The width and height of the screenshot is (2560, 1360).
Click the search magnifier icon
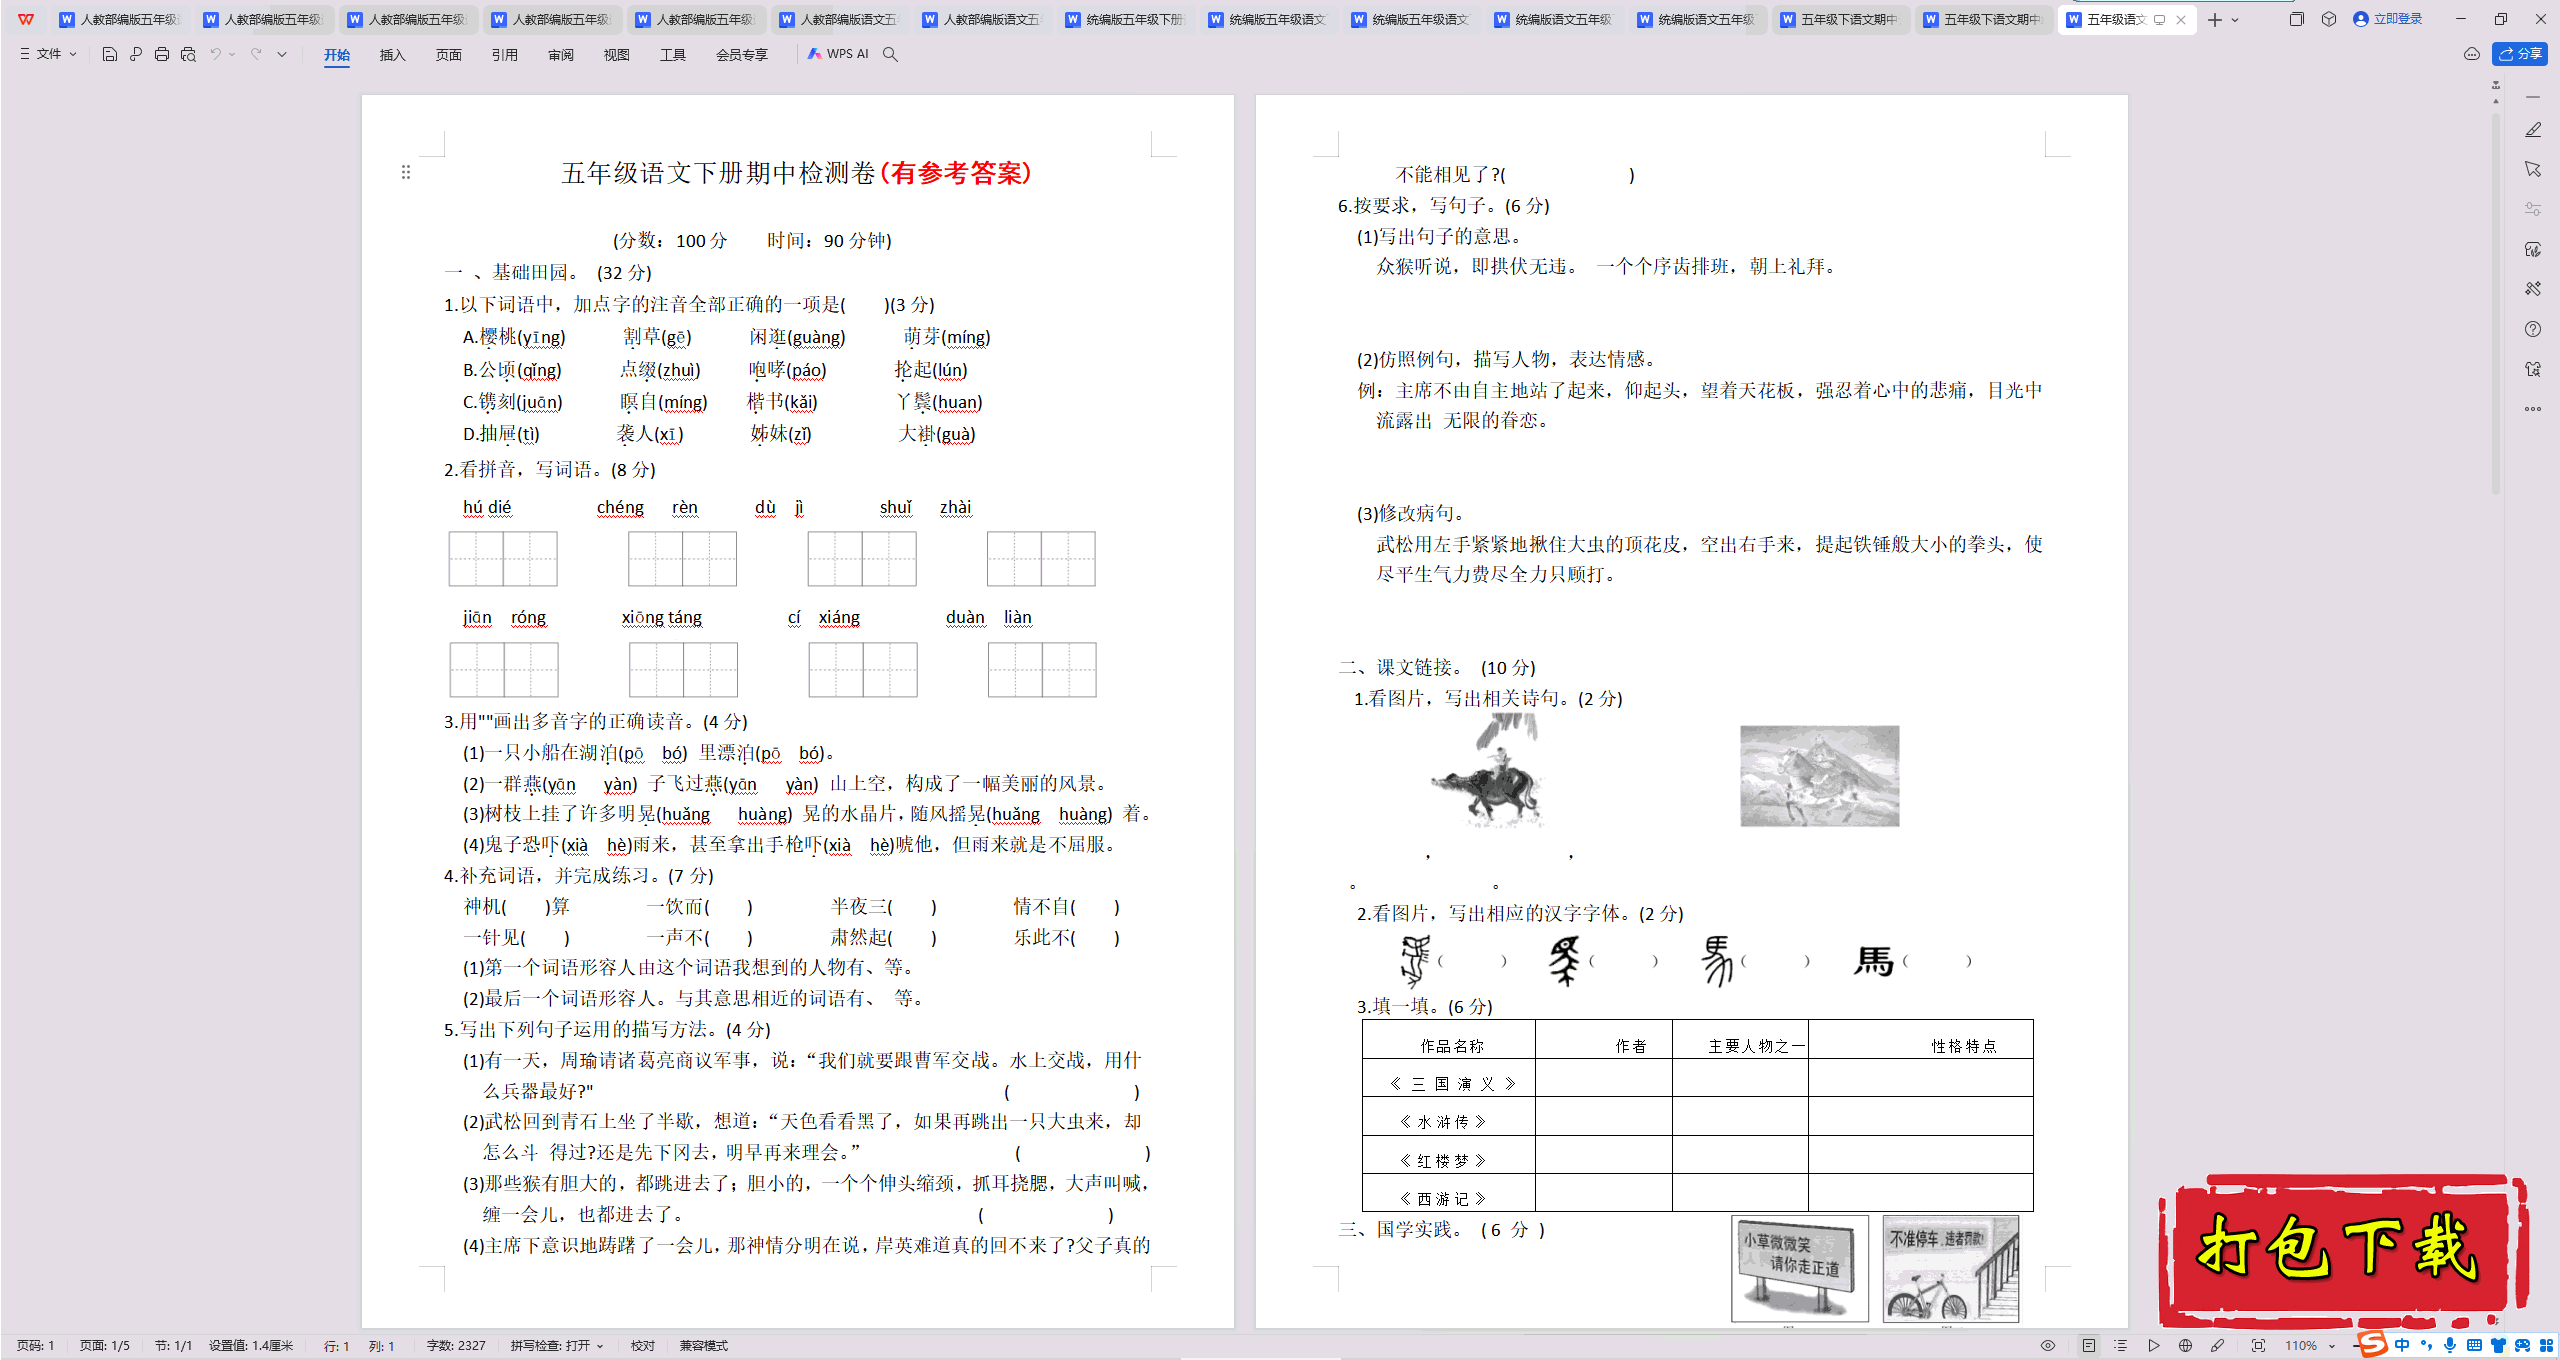click(890, 54)
